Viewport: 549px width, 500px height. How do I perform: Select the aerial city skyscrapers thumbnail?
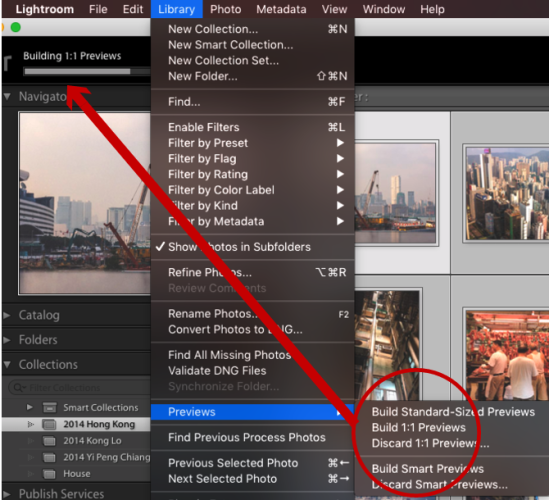[506, 194]
